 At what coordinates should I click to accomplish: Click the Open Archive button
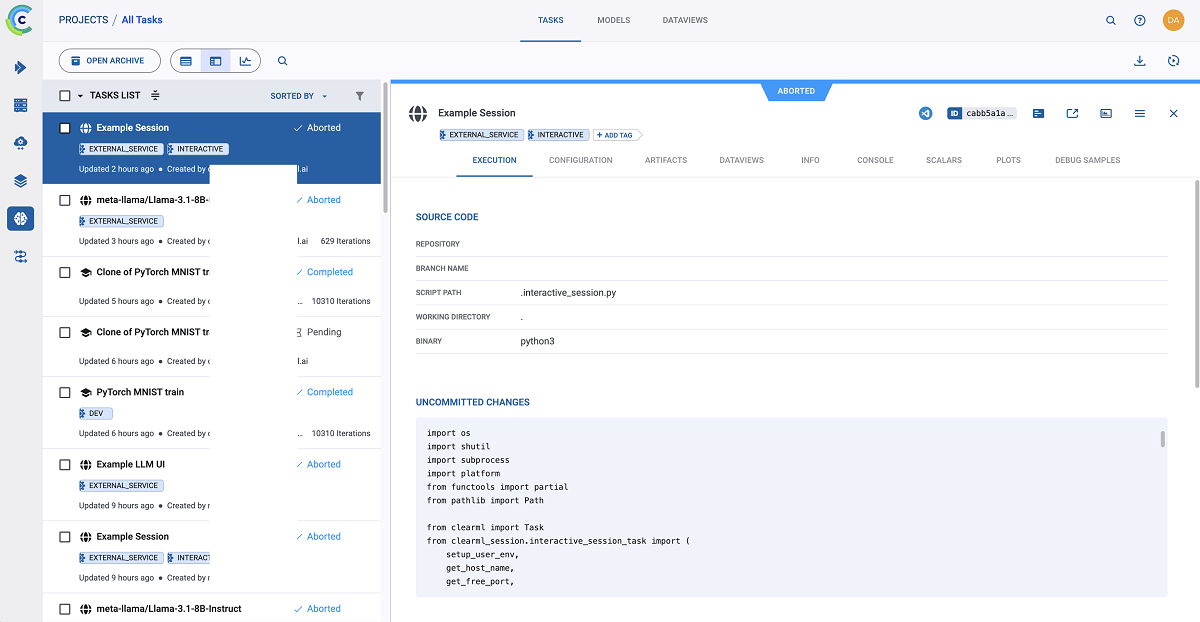click(110, 61)
